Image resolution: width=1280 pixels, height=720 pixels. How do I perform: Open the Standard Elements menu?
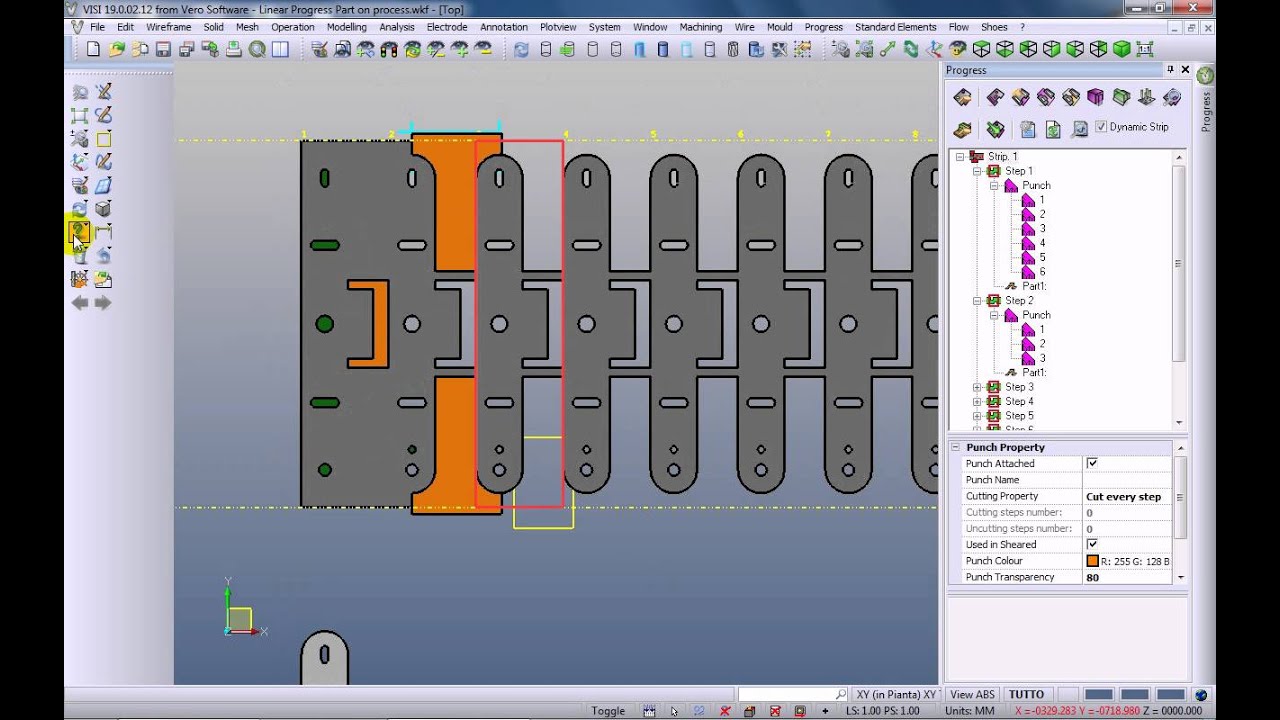(x=896, y=27)
